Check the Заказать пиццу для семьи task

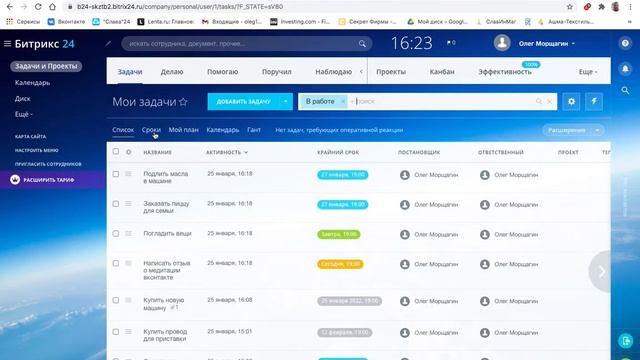pos(116,204)
